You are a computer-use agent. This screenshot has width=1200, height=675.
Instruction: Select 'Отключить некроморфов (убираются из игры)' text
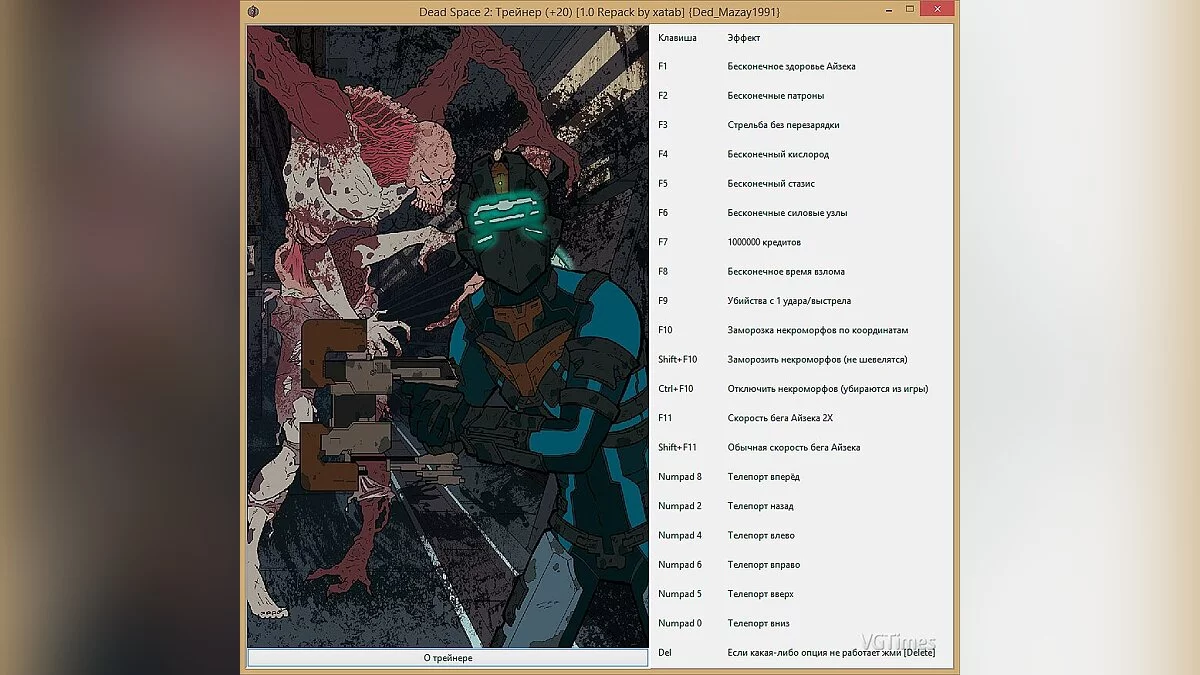coord(828,389)
